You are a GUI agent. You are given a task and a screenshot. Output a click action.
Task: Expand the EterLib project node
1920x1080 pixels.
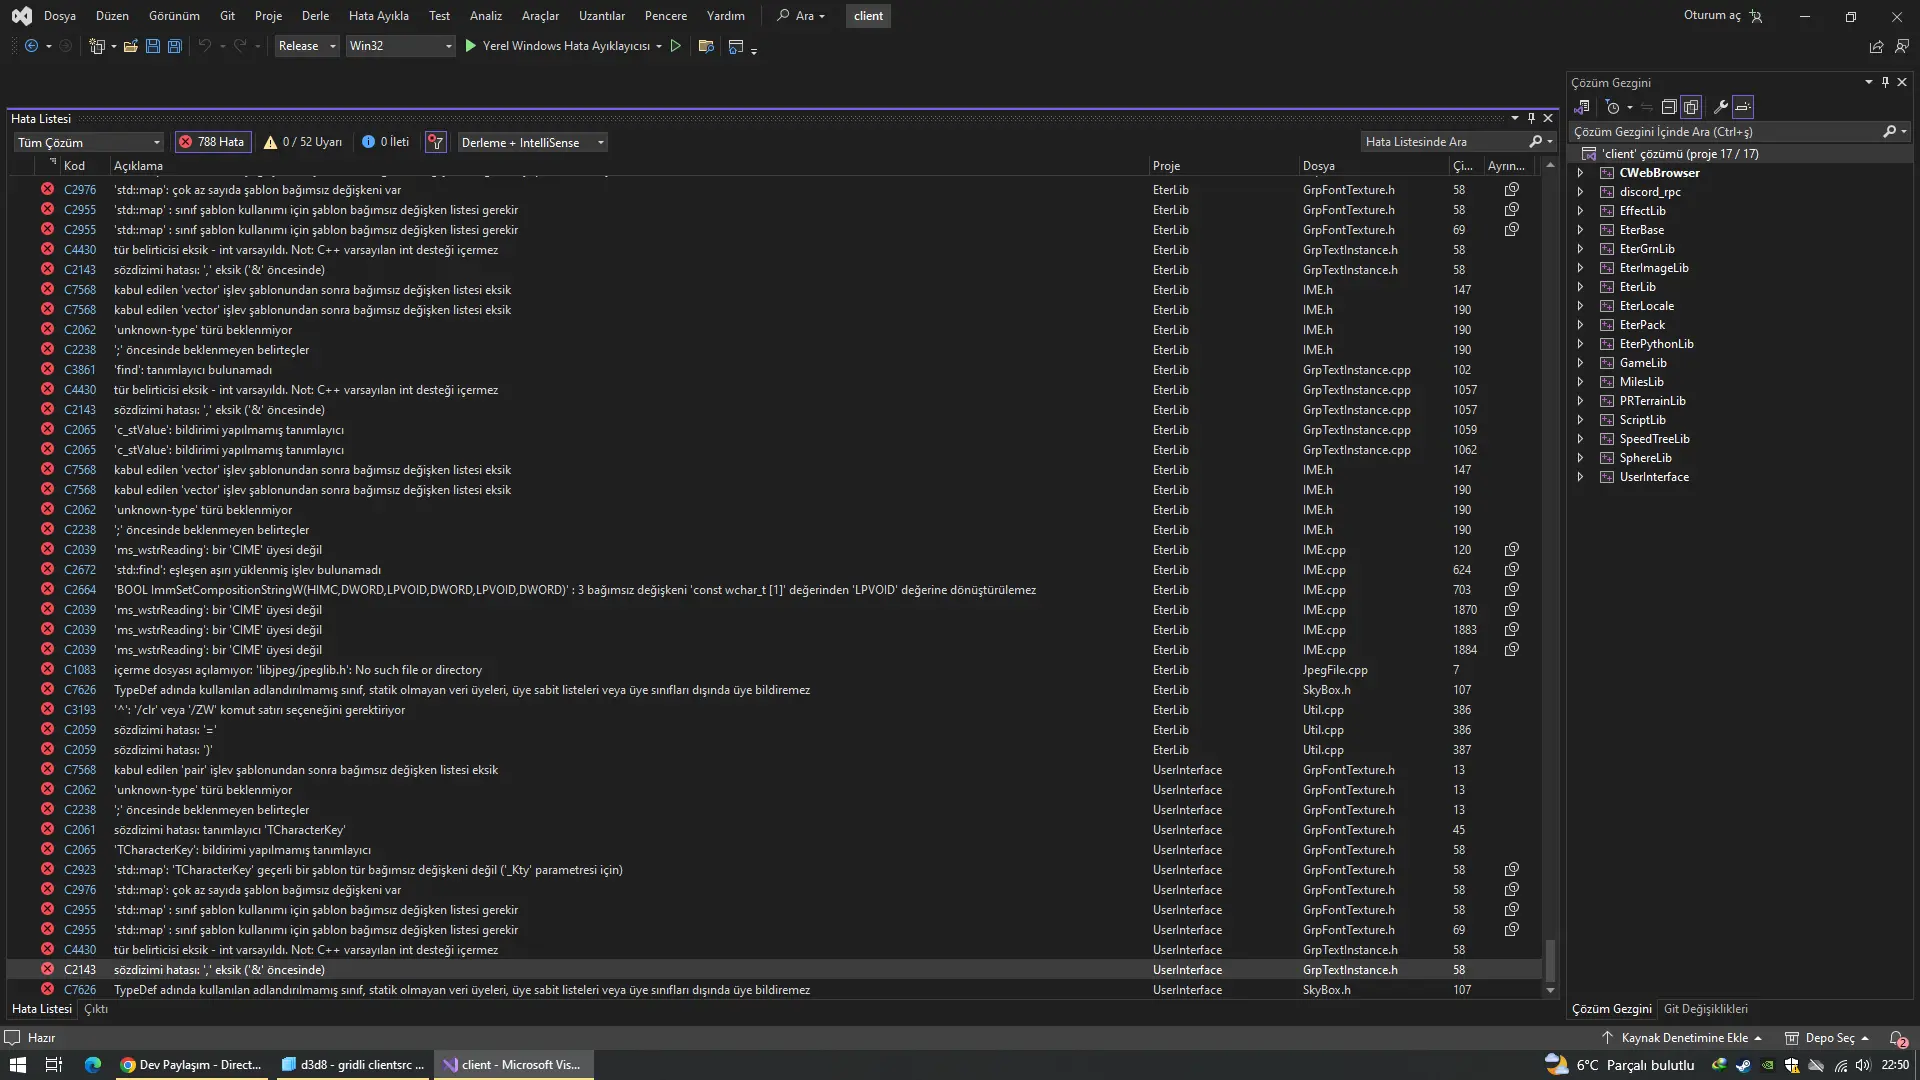[1580, 287]
